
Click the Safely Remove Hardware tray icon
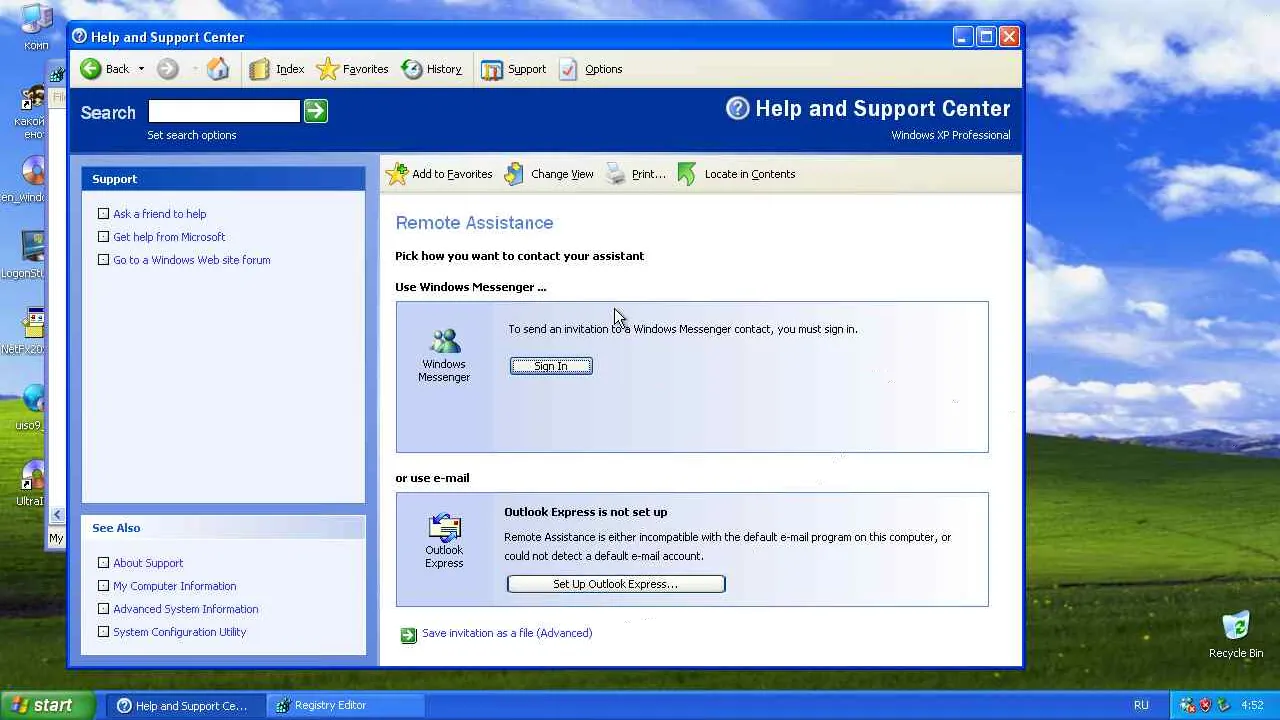coord(1223,705)
